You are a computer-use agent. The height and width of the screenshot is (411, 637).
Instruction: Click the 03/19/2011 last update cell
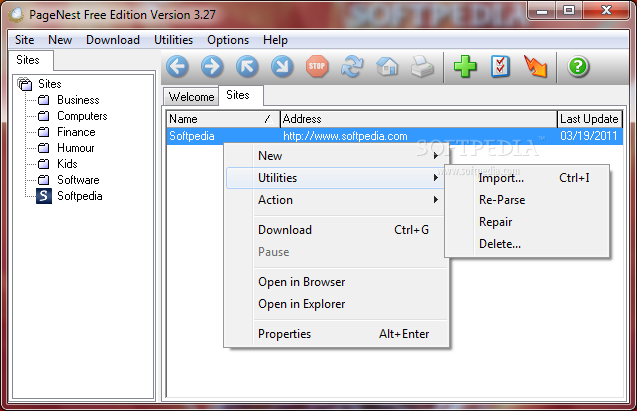(x=589, y=136)
